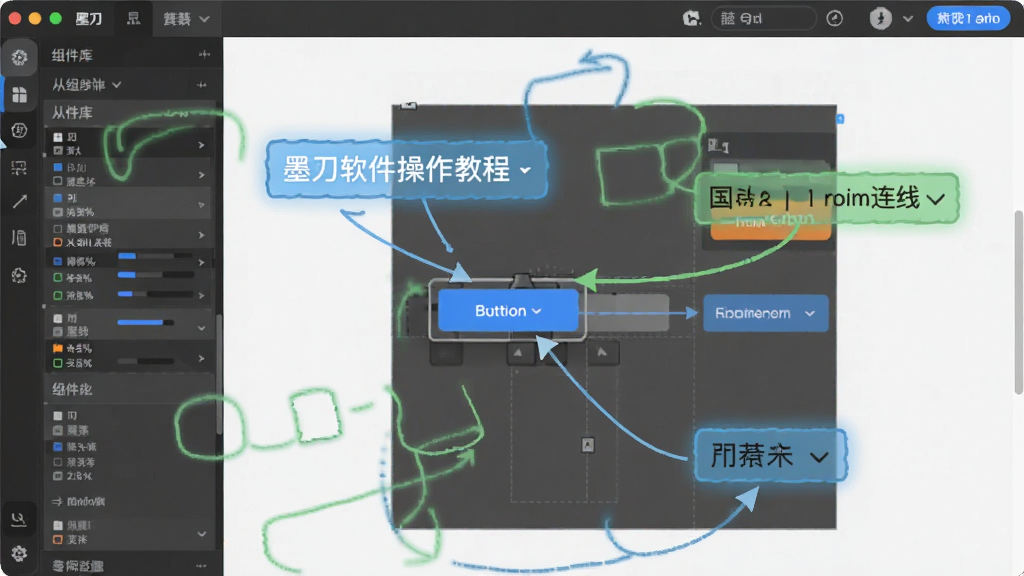Open the four-square grid icon in left sidebar
This screenshot has width=1024, height=576.
click(x=20, y=95)
